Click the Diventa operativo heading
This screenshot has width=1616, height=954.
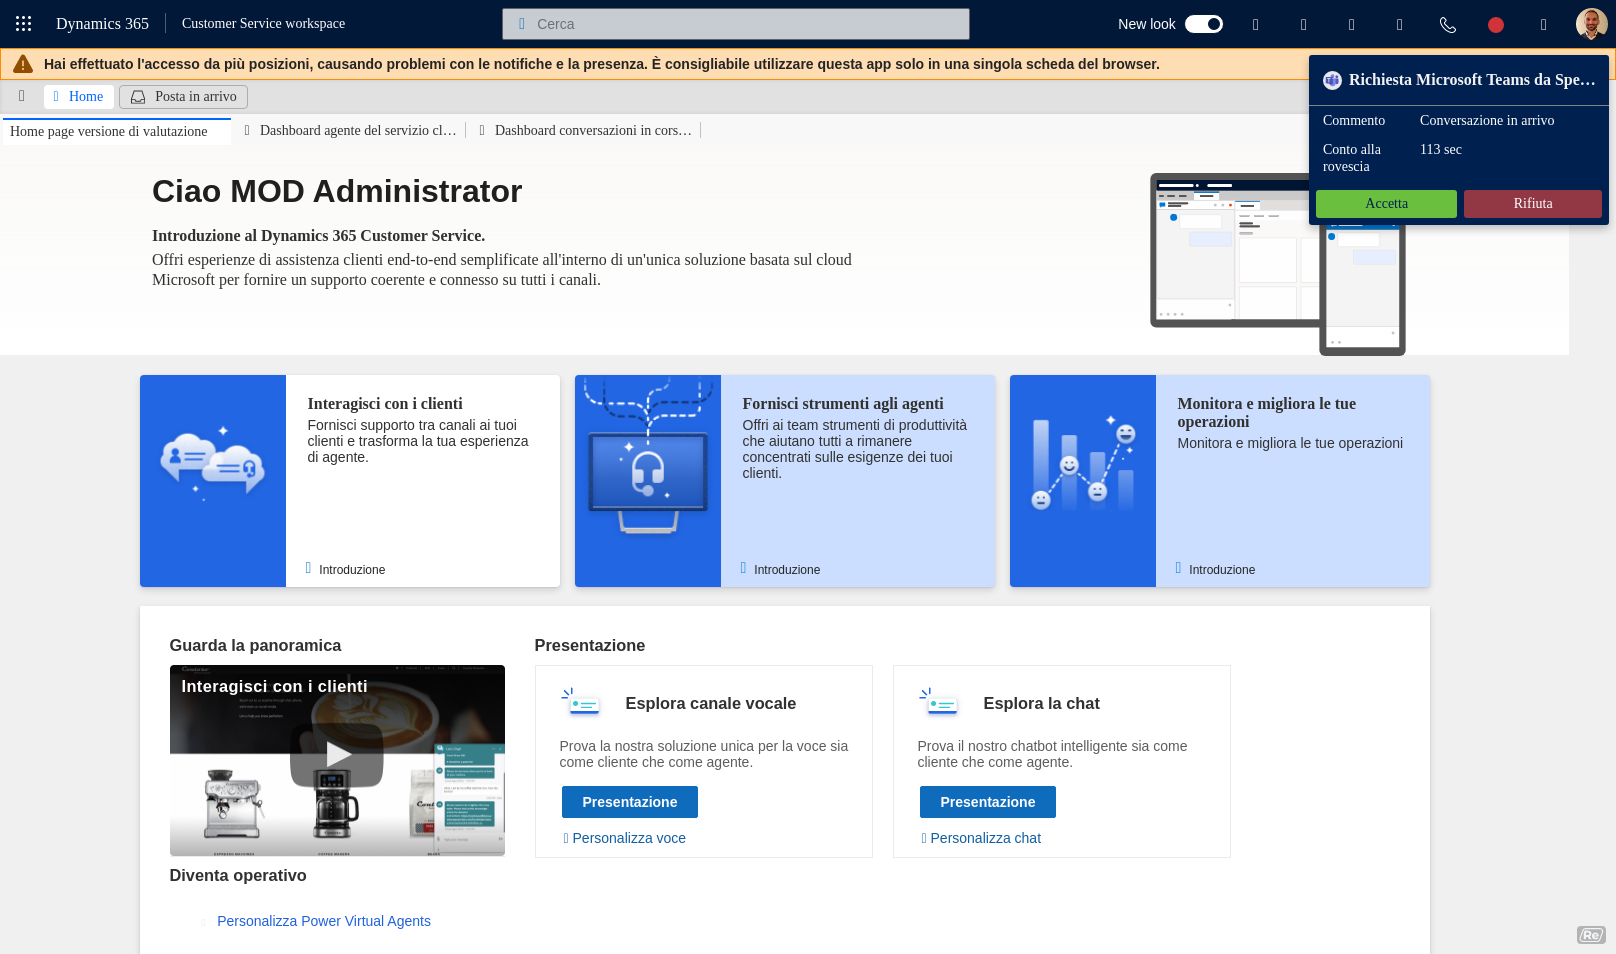click(238, 876)
